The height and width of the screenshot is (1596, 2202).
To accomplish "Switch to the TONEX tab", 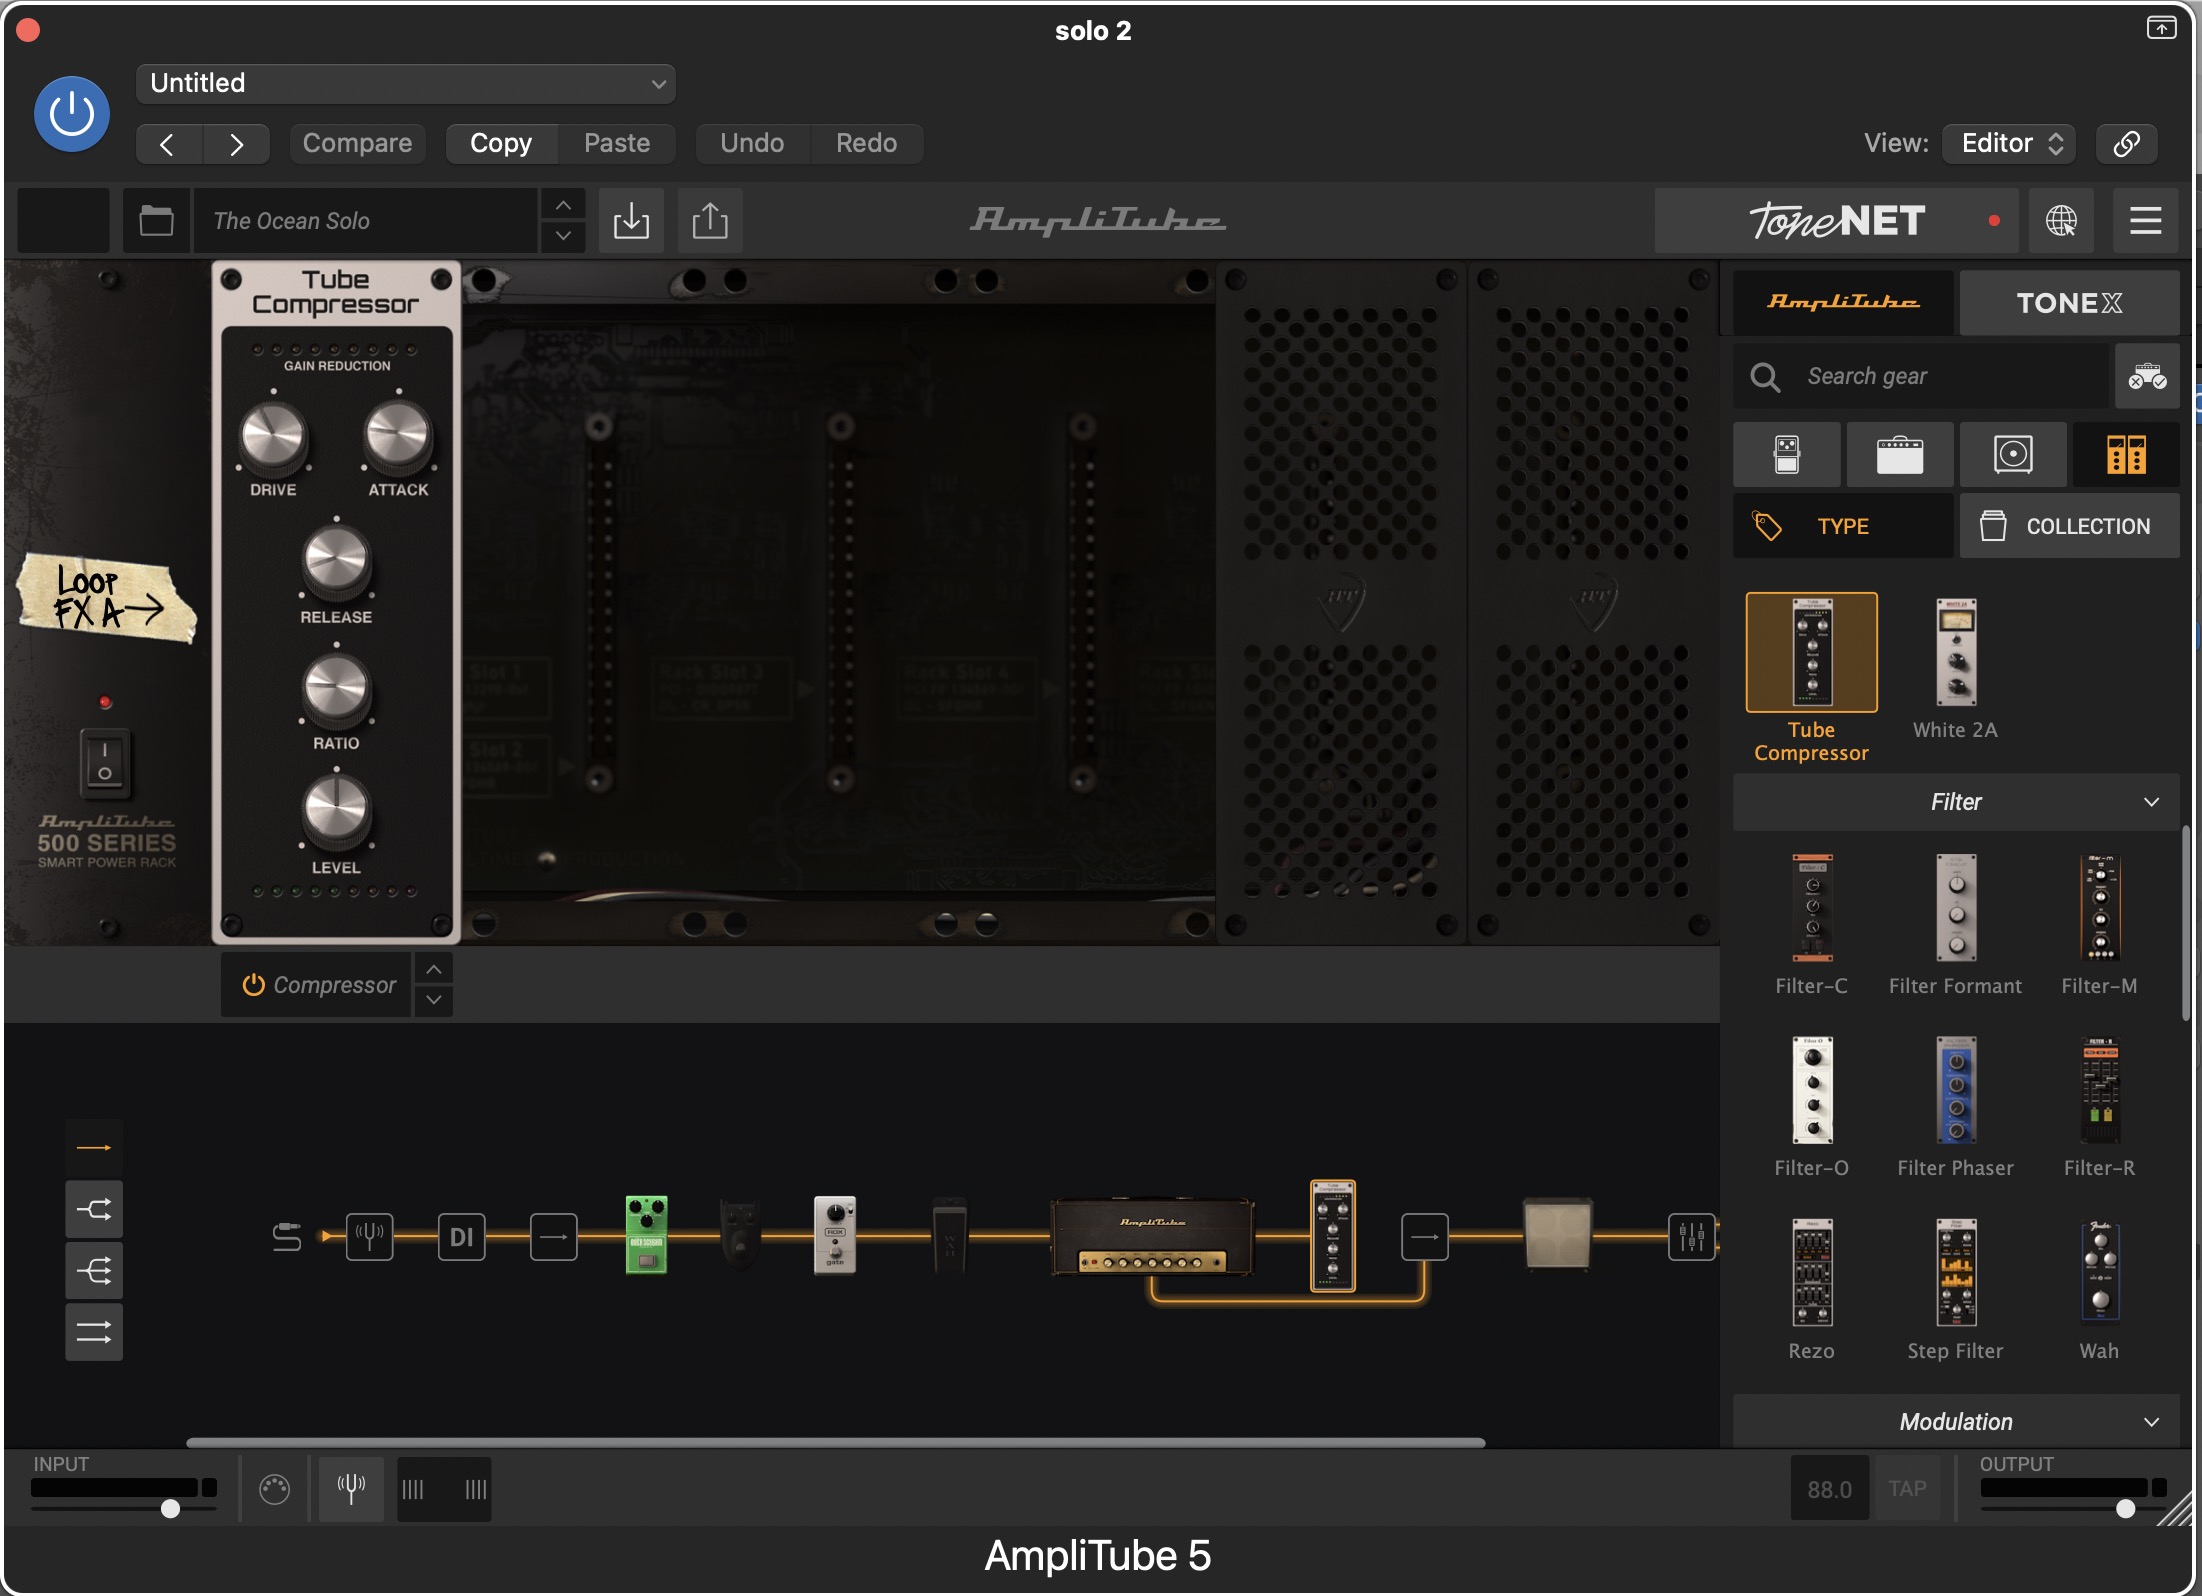I will [x=2068, y=303].
